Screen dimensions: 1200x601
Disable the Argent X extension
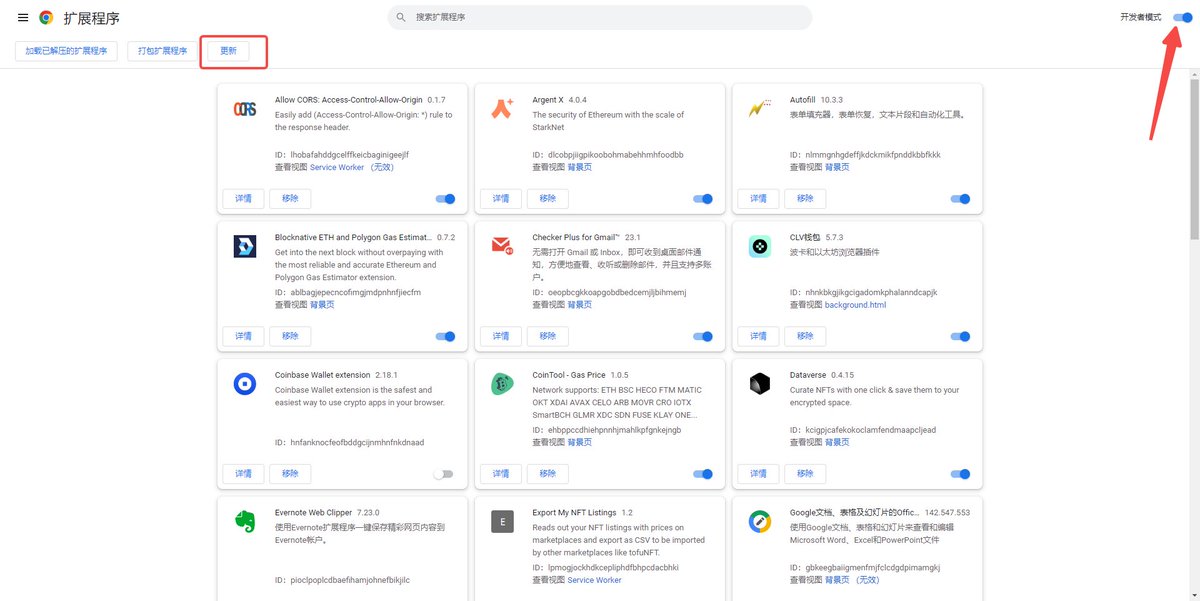pos(703,199)
